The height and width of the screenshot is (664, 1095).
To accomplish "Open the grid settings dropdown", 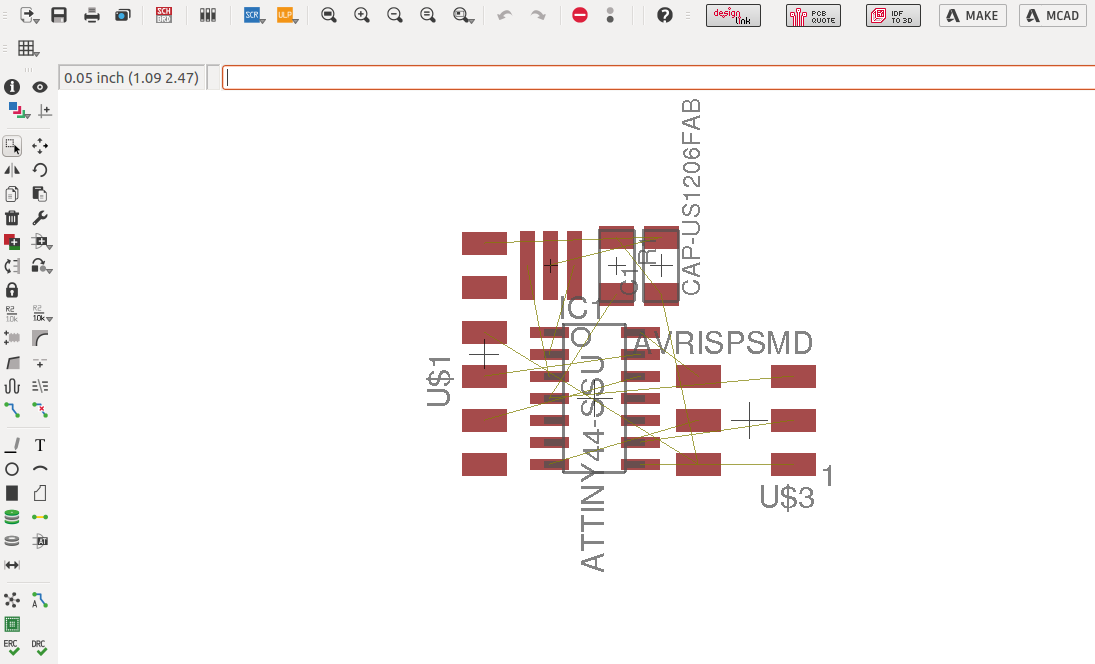I will (x=29, y=48).
